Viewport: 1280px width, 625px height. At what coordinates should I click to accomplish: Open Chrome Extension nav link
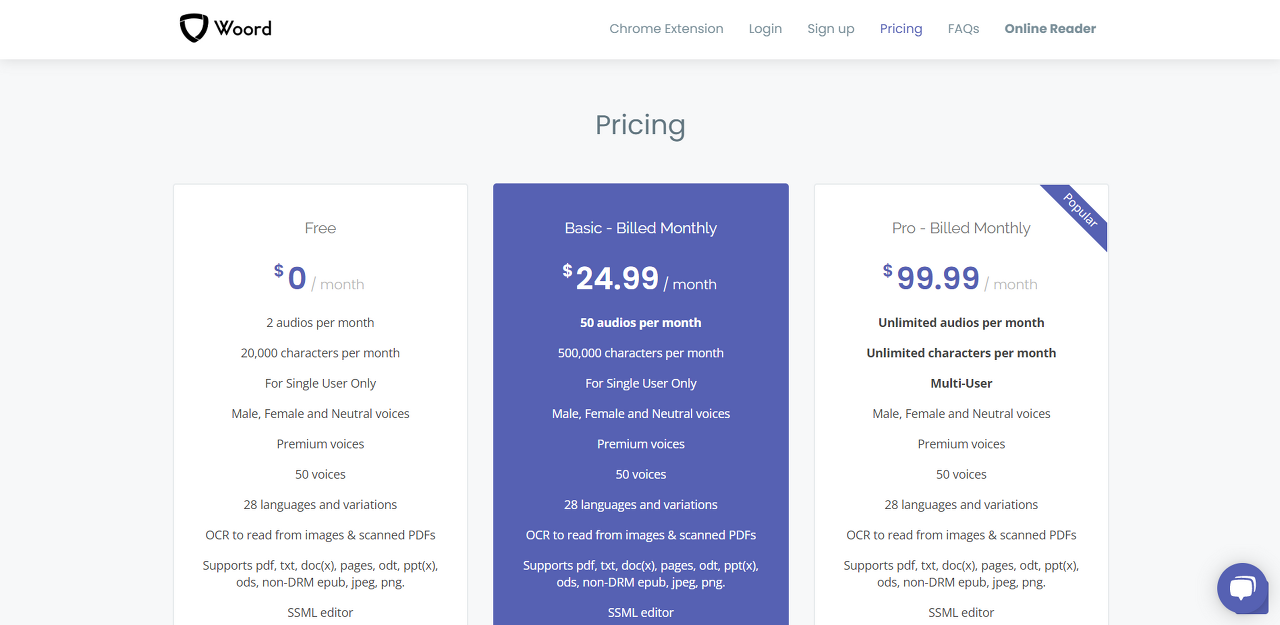[666, 29]
